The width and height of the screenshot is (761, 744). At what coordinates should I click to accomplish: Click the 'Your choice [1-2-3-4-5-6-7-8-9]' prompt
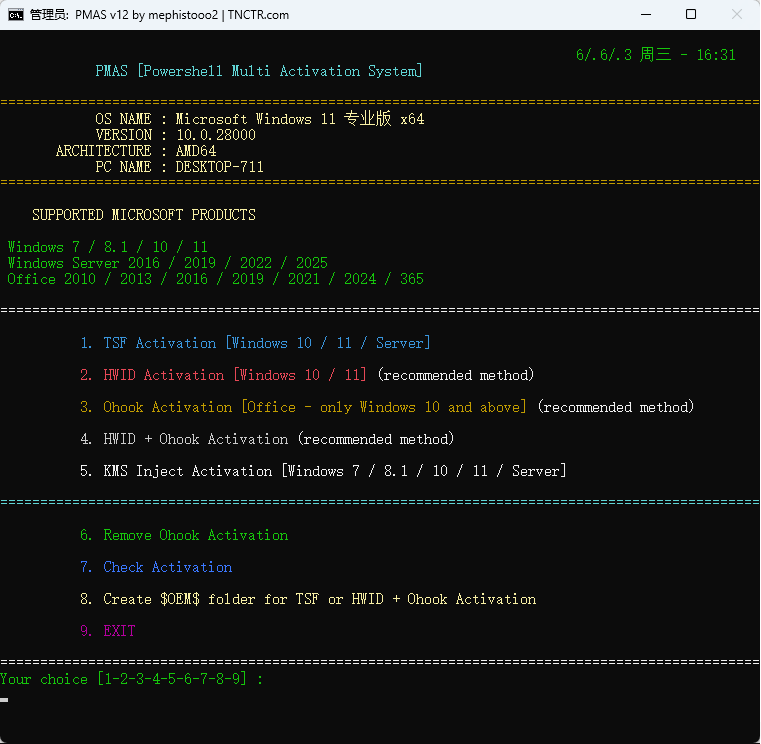pyautogui.click(x=132, y=679)
